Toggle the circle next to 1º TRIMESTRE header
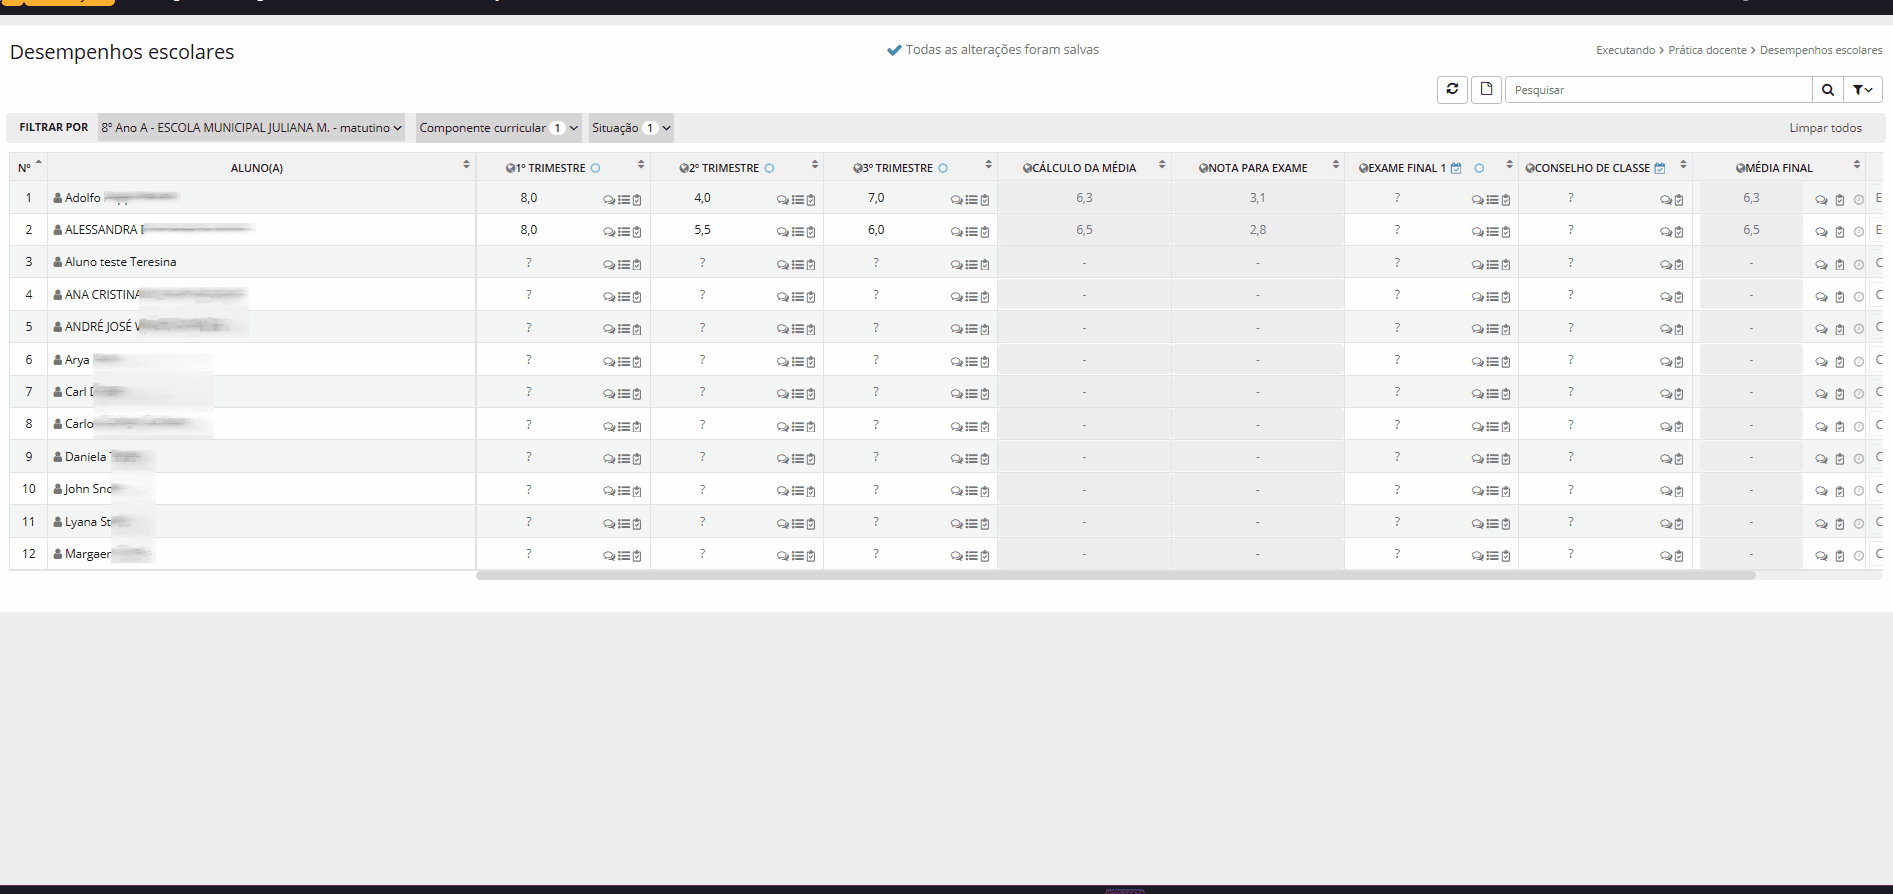The width and height of the screenshot is (1893, 894). point(595,168)
